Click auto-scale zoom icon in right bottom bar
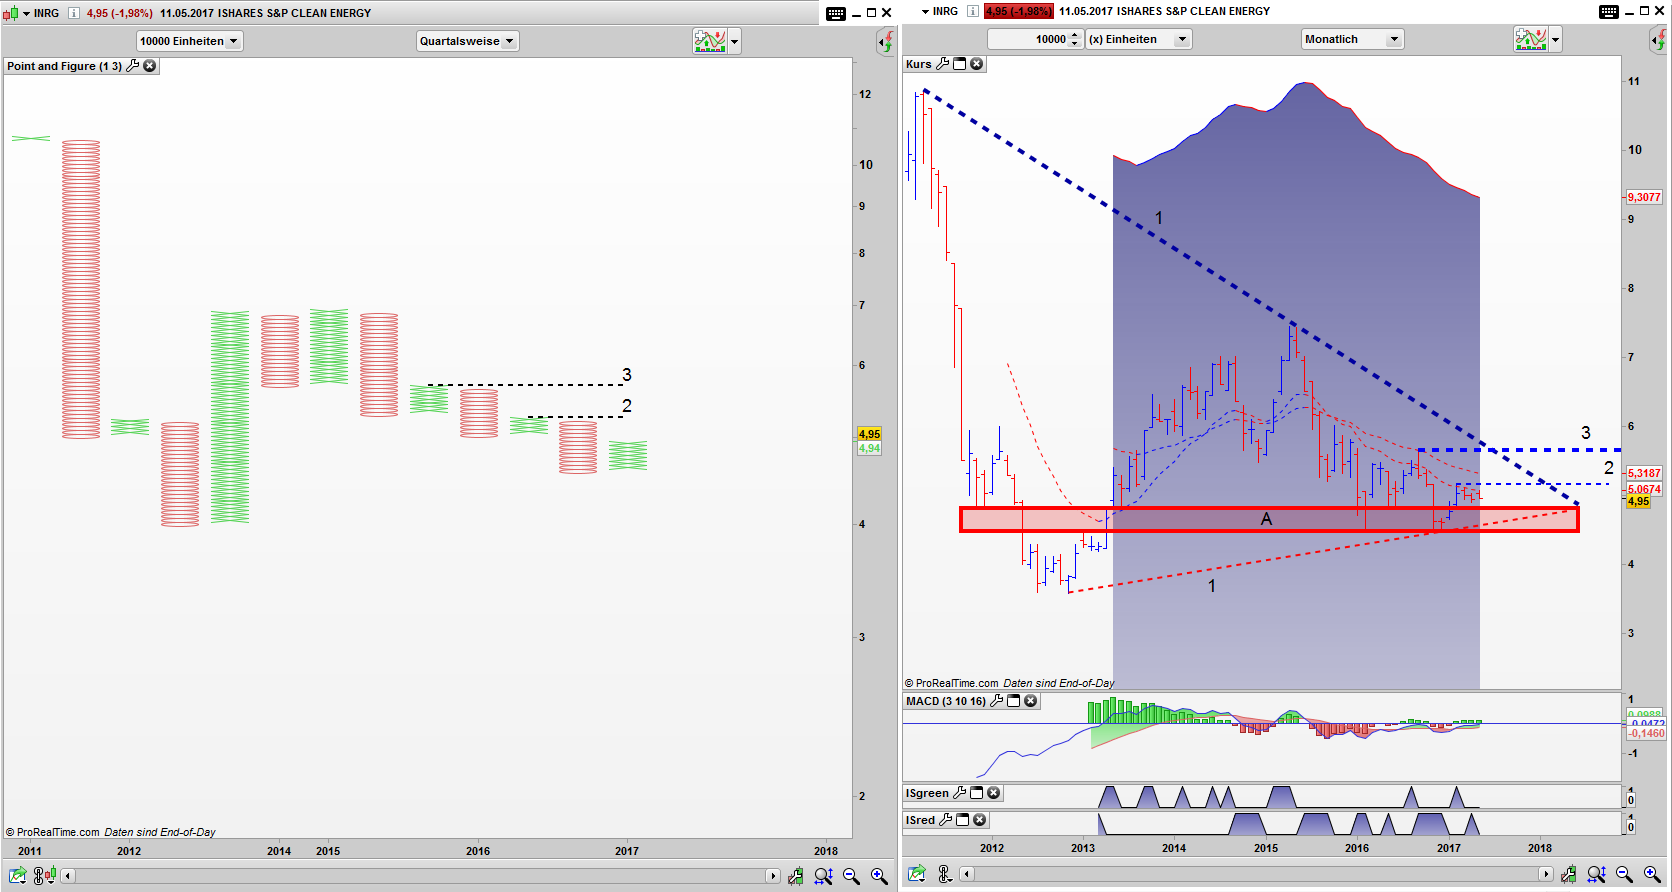Image resolution: width=1672 pixels, height=892 pixels. (1596, 875)
